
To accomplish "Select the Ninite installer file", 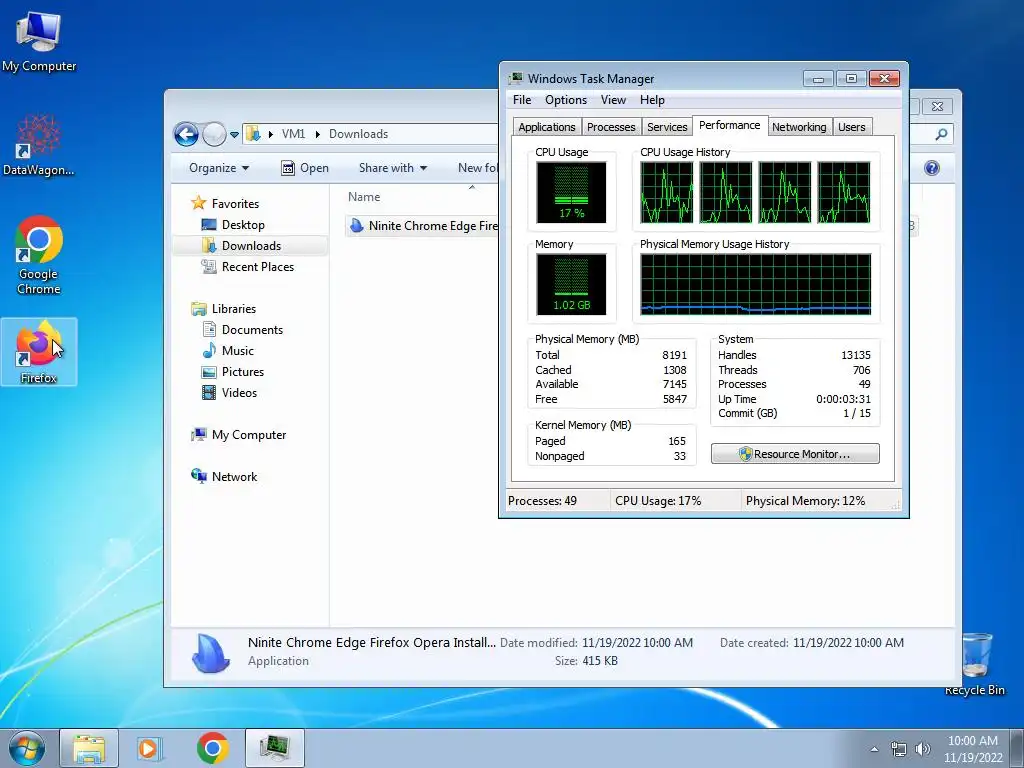I will point(424,225).
